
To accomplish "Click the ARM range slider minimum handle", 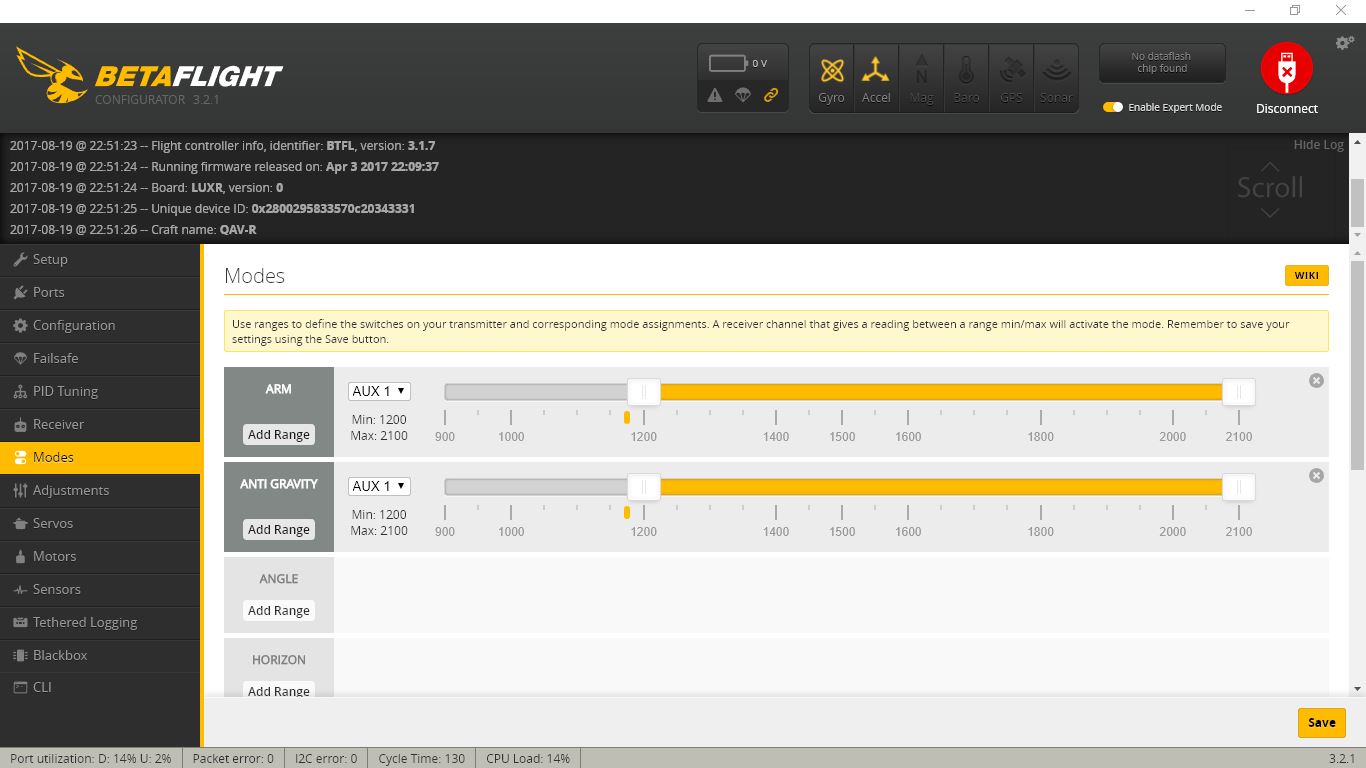I will (644, 392).
